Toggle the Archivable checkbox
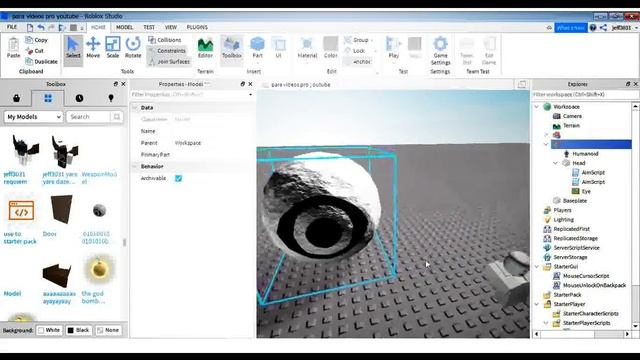Screen dimensions: 640x360 click(x=178, y=178)
